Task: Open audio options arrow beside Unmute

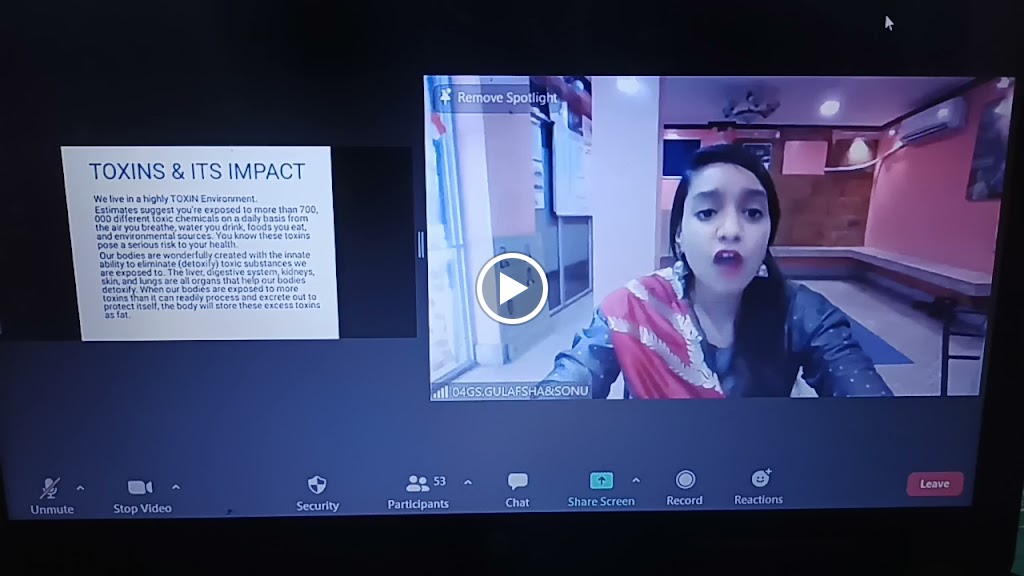Action: [80, 488]
